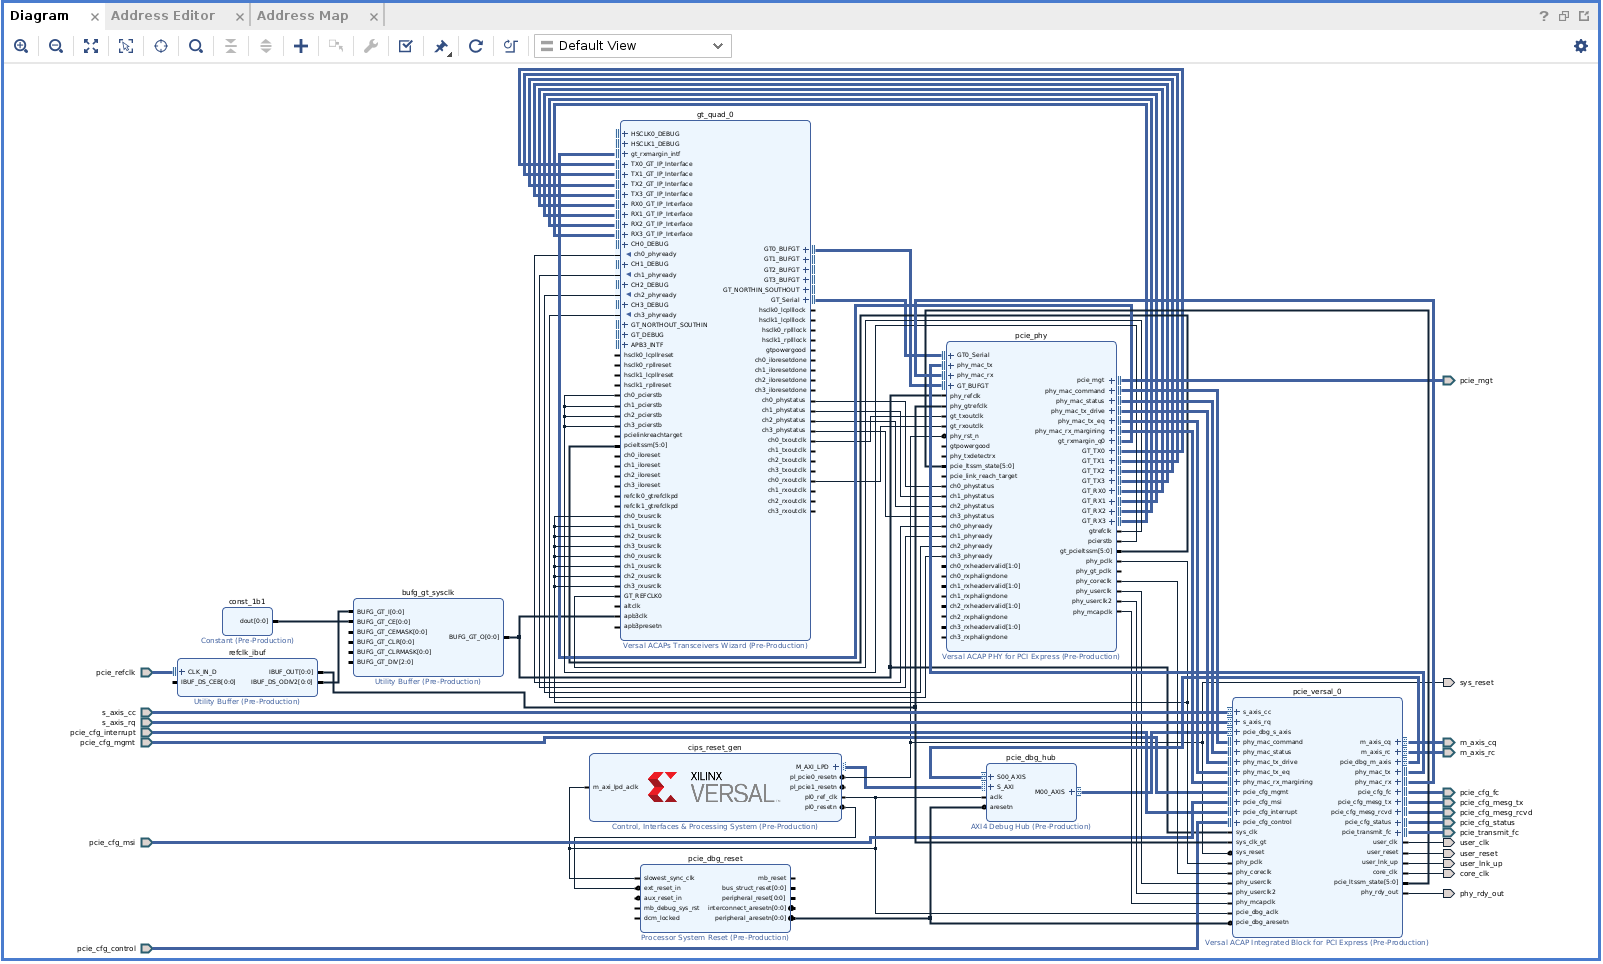Select the const_1b1 constant block
Viewport: 1603px width, 964px height.
coord(247,621)
